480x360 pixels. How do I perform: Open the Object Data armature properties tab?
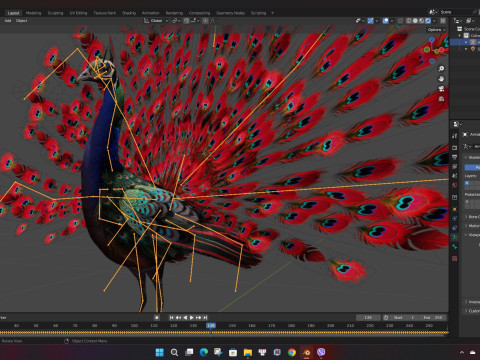click(x=454, y=237)
